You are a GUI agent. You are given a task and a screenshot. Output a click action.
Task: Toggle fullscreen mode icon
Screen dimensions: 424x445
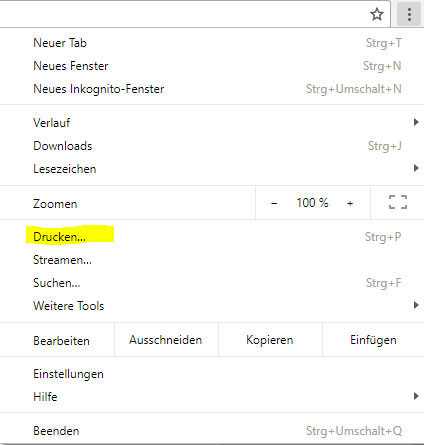[398, 202]
